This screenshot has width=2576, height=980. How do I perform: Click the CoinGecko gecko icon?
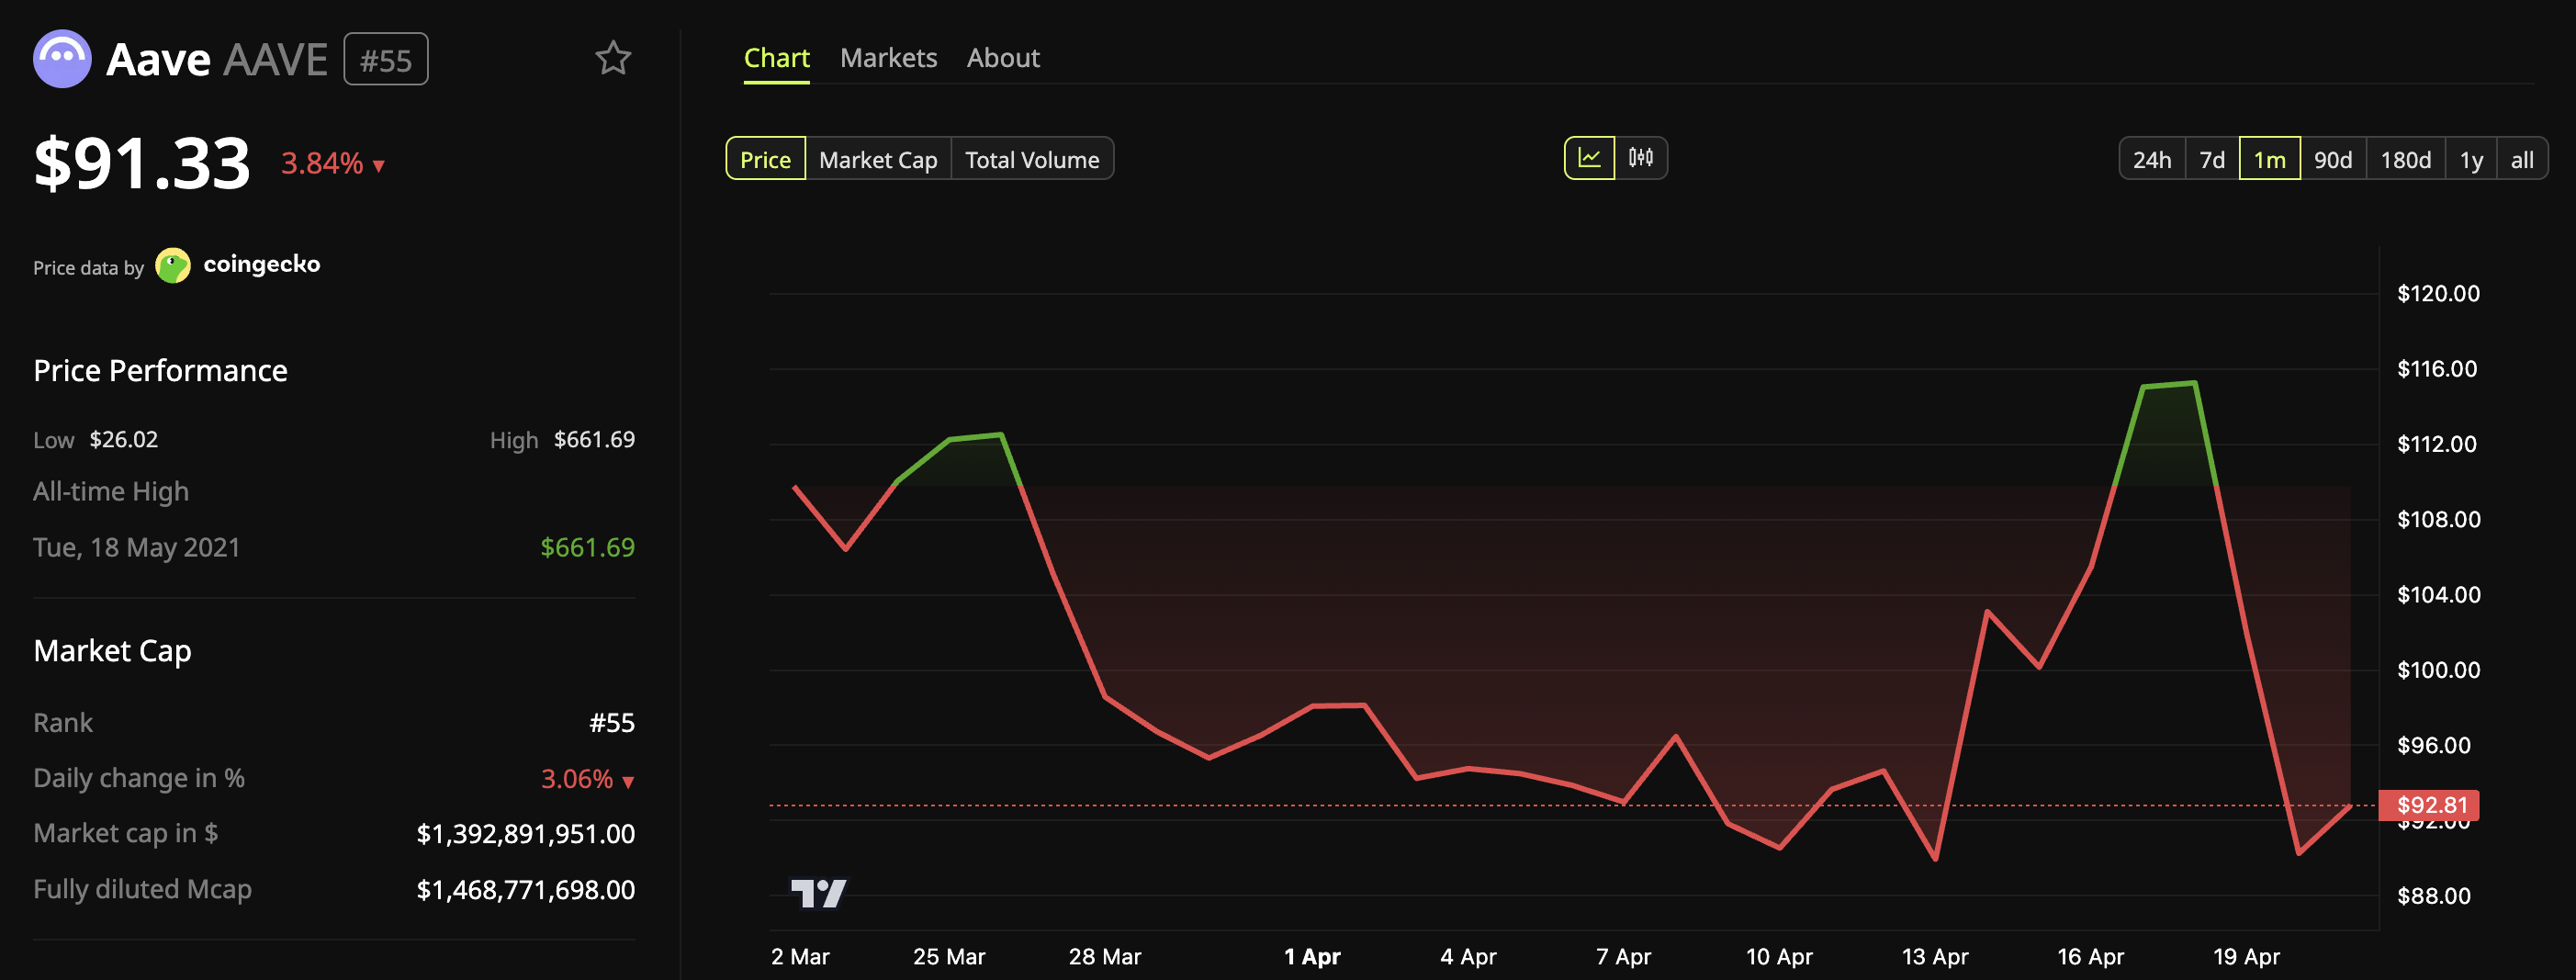coord(174,264)
